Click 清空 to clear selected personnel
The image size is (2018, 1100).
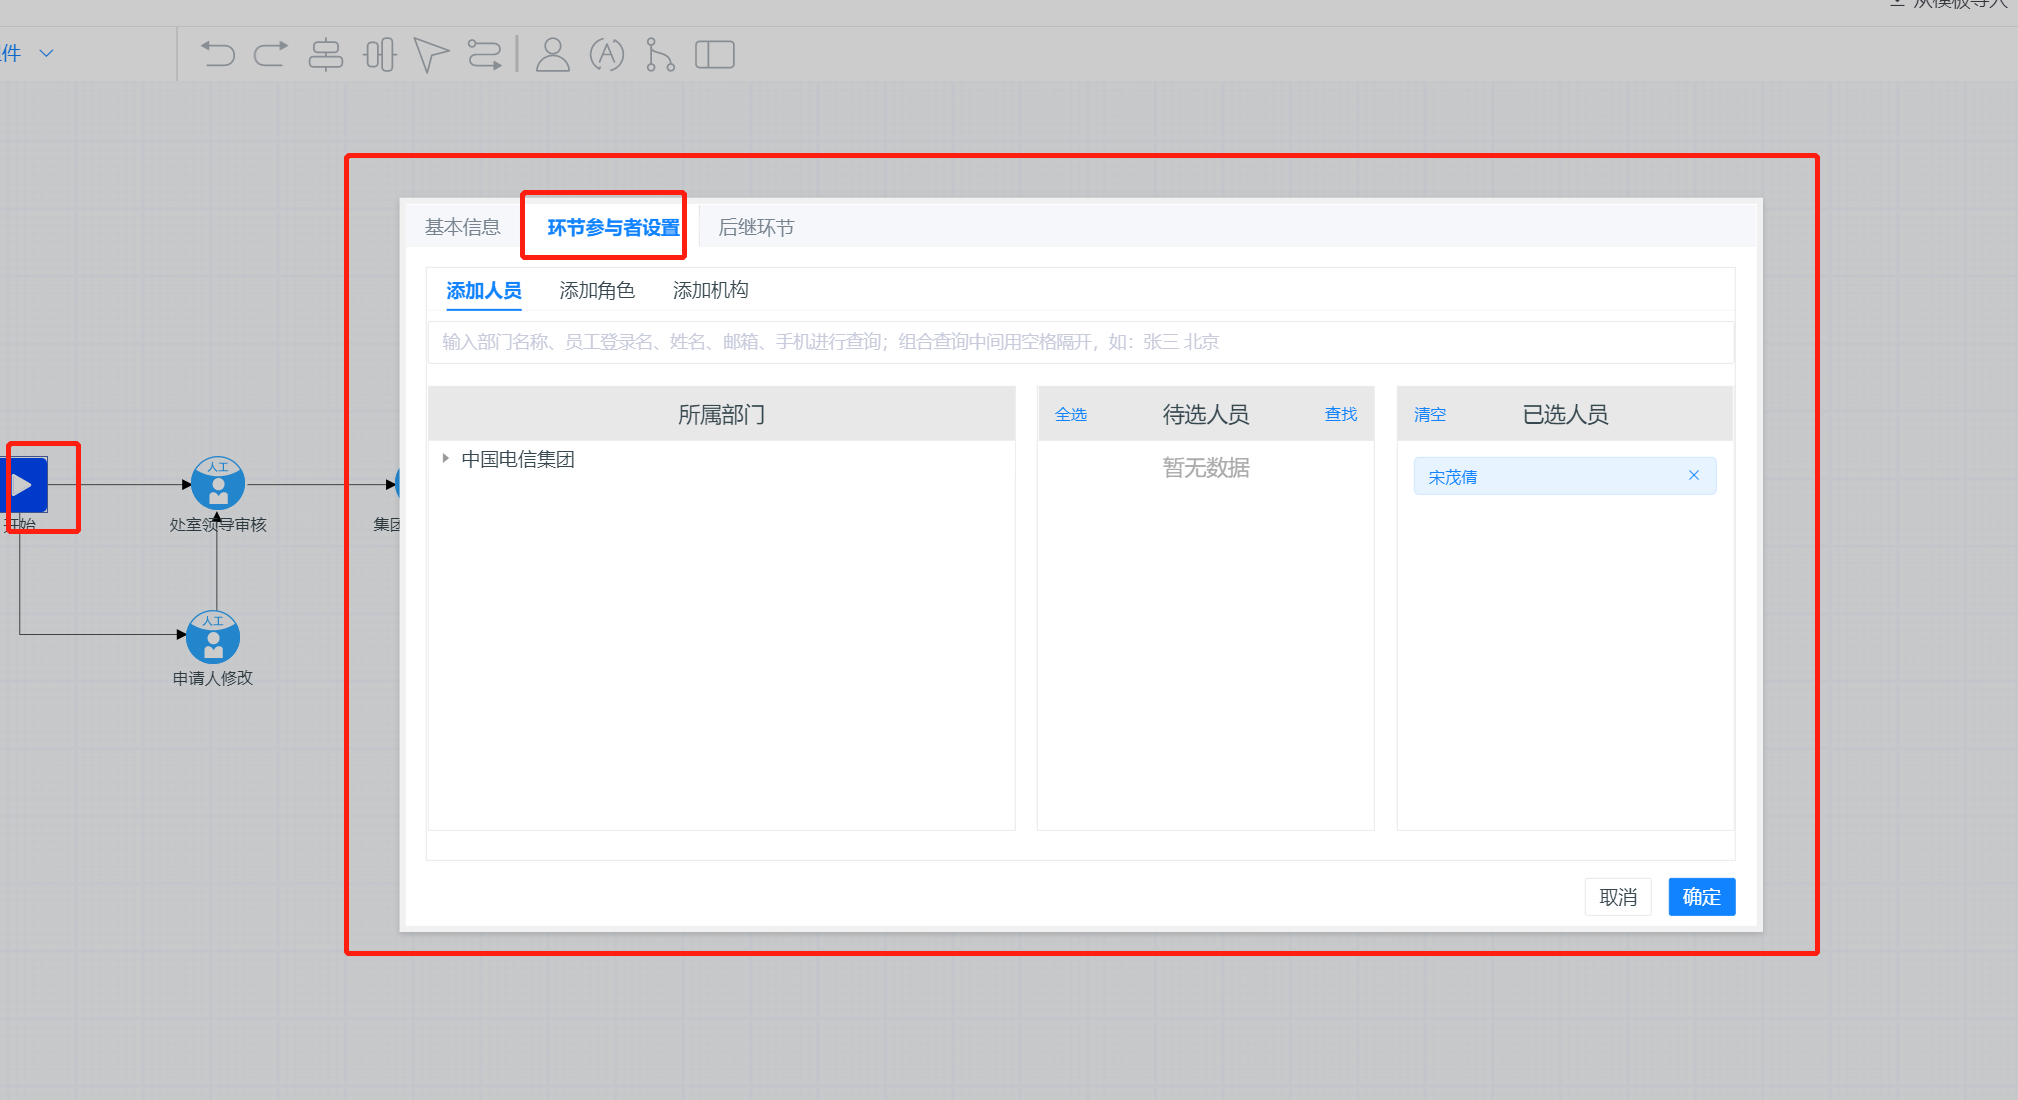click(1430, 414)
